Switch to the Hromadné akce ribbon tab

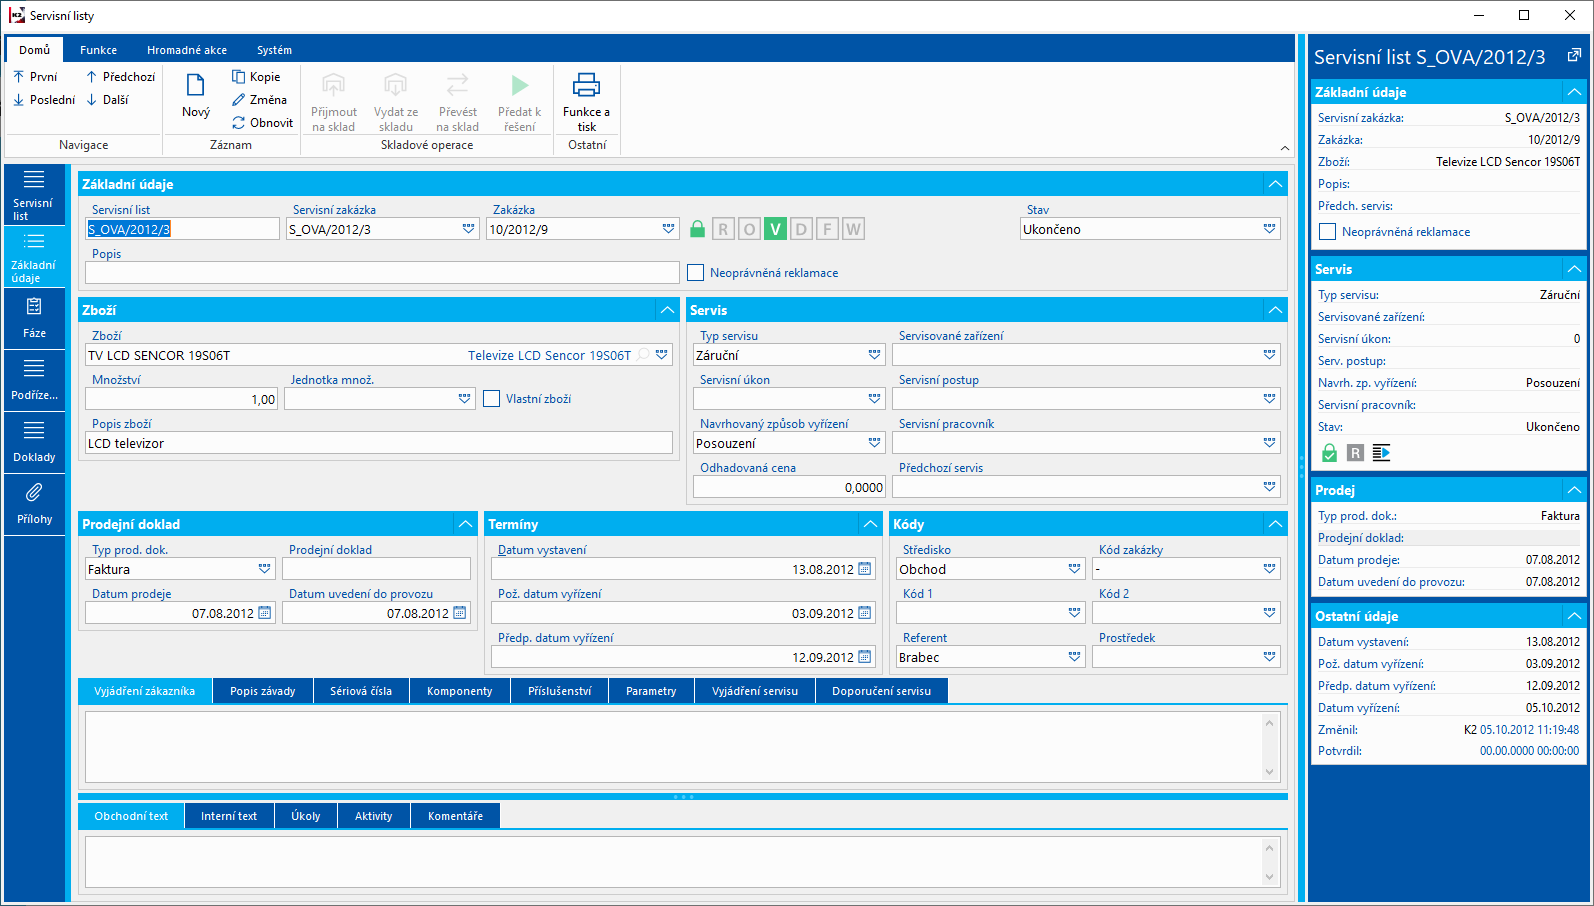(186, 50)
